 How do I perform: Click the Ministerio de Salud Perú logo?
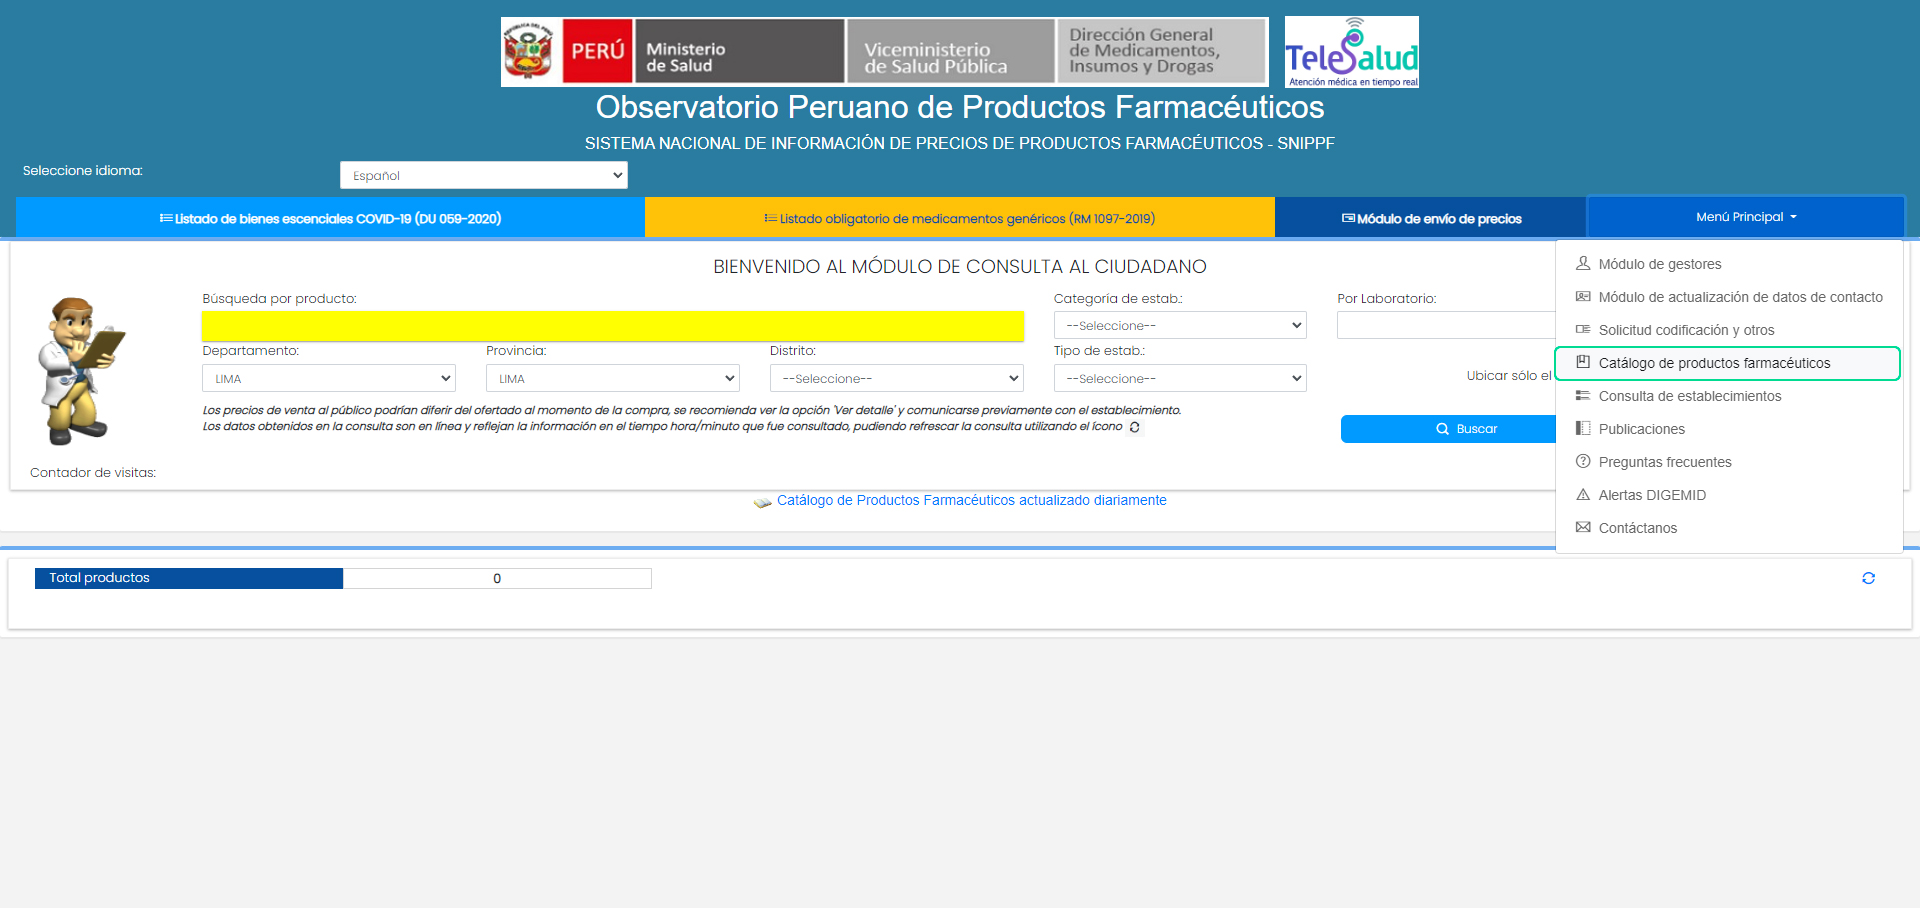[x=672, y=52]
